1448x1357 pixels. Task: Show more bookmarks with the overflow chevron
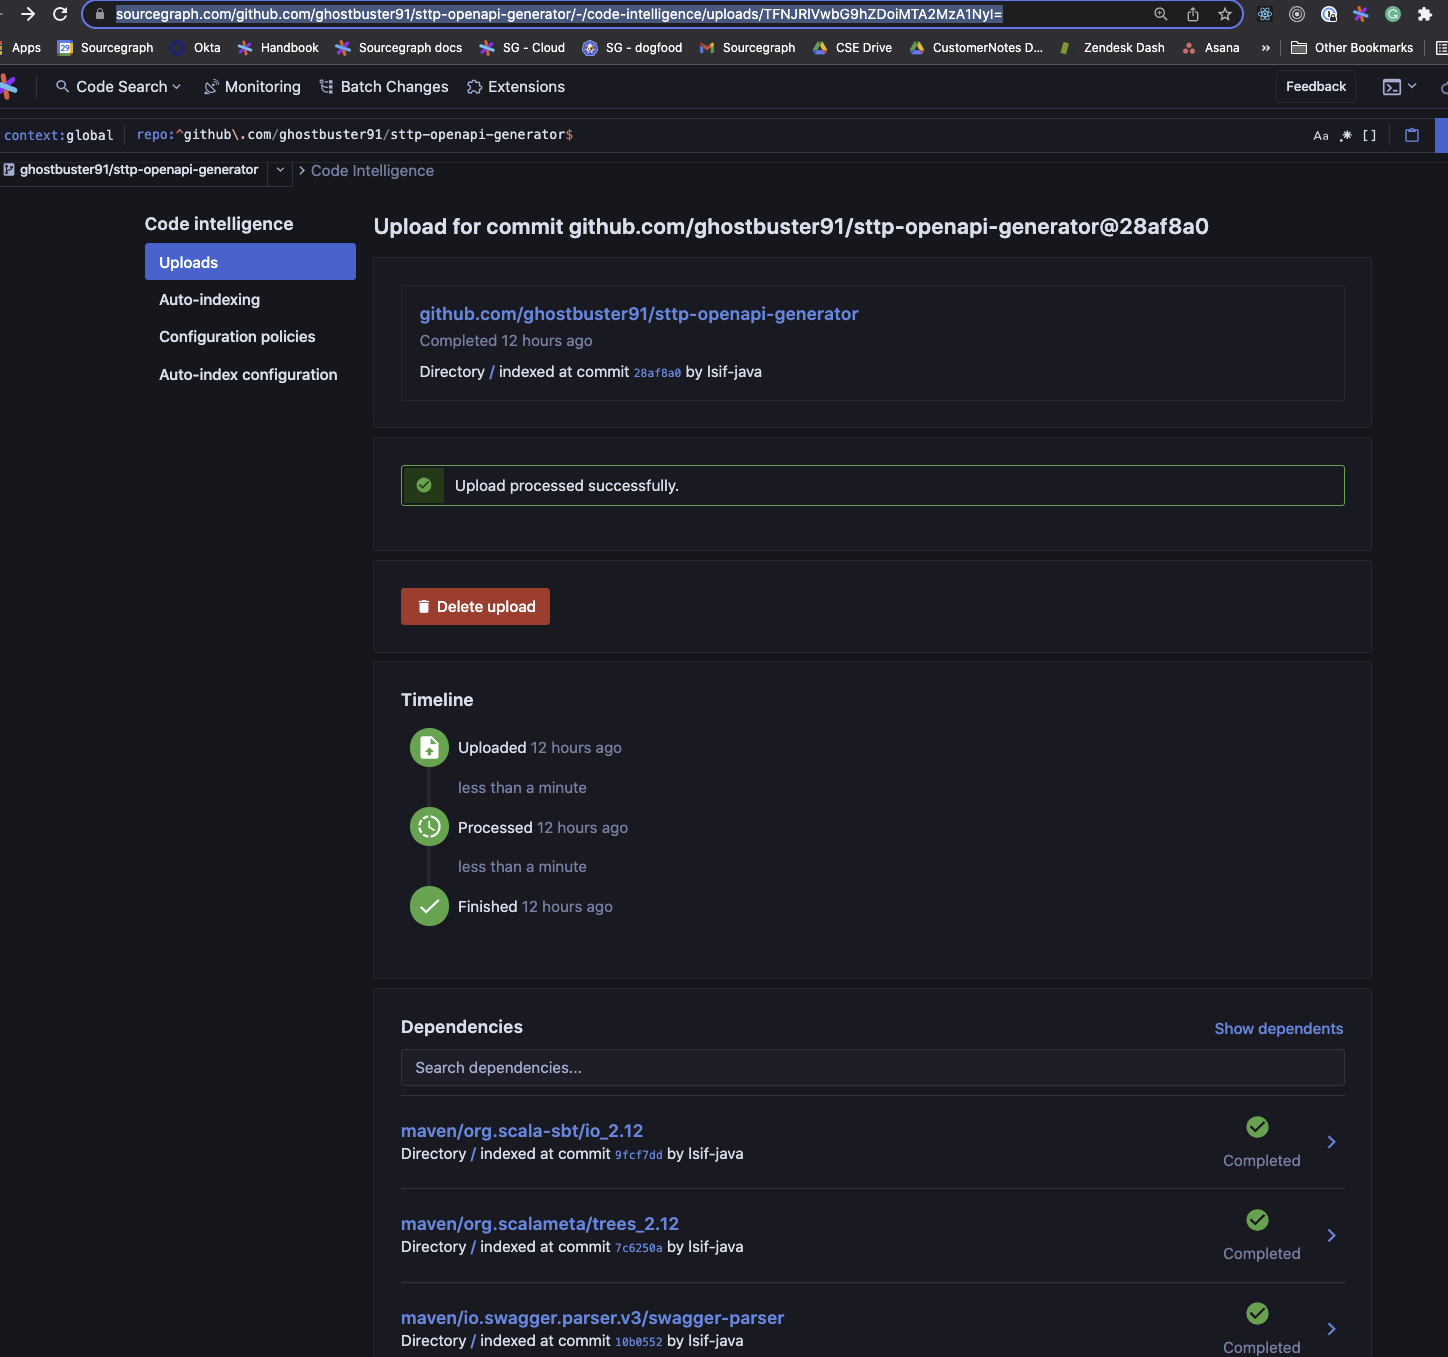coord(1266,48)
